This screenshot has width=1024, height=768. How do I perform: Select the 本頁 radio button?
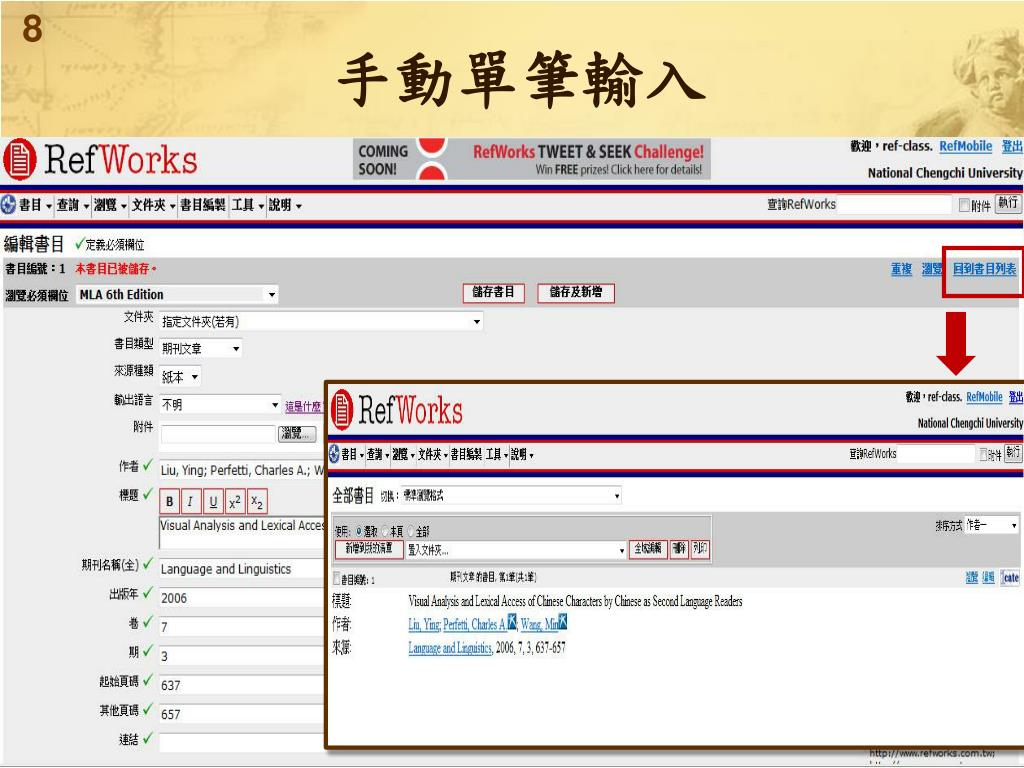tap(385, 532)
